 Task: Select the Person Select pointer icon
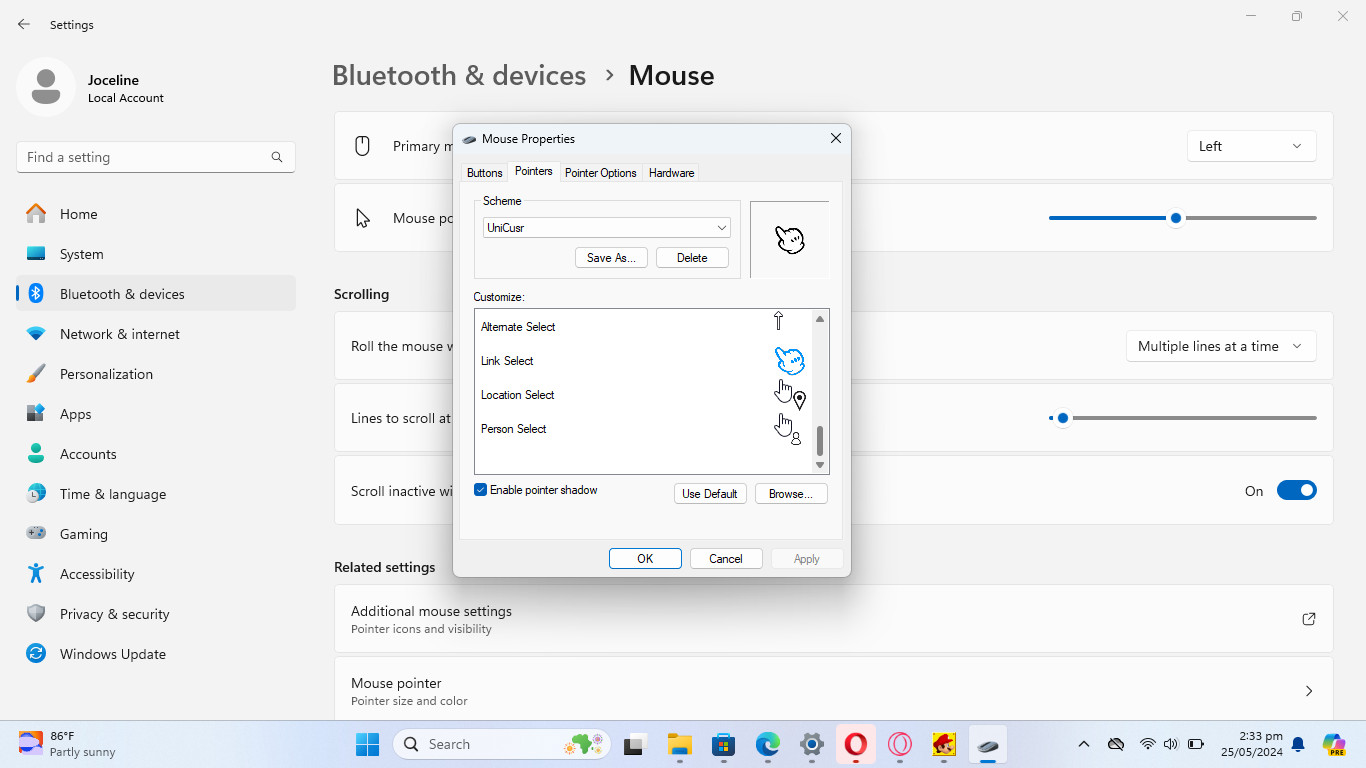(788, 429)
